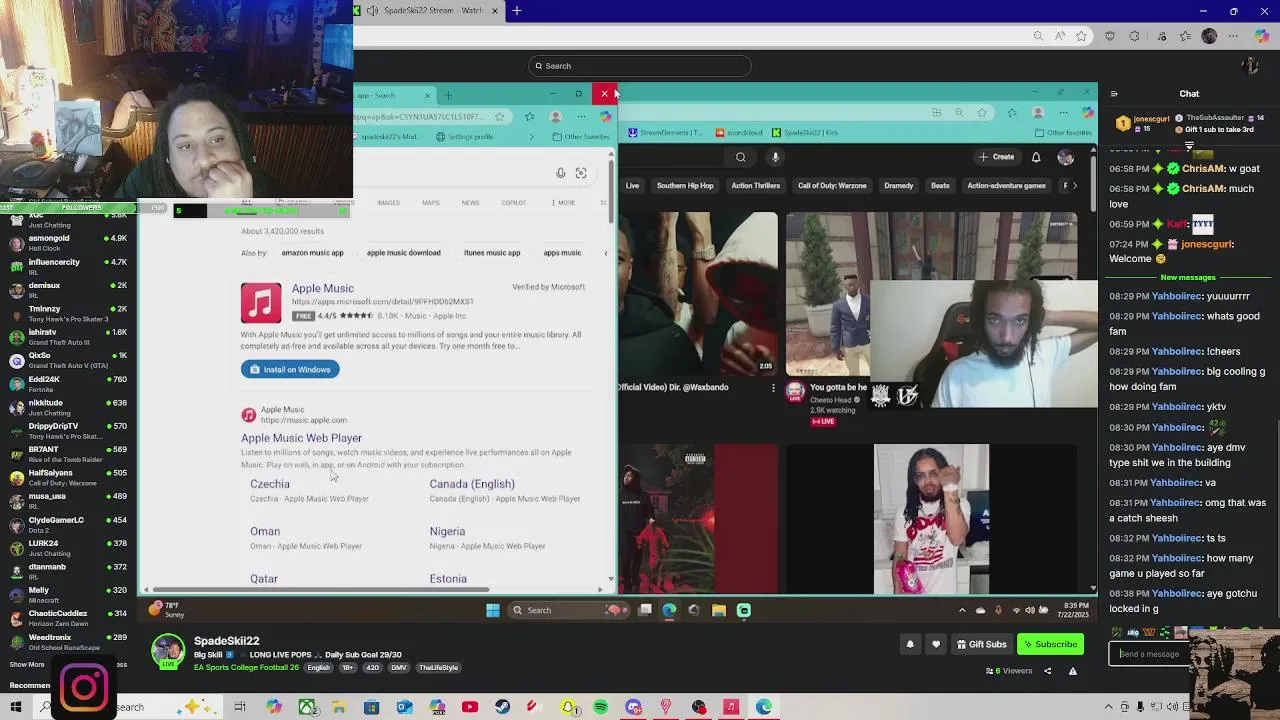This screenshot has height=720, width=1280.
Task: Collapse the Chat panel with the arrow icon
Action: click(x=1114, y=94)
